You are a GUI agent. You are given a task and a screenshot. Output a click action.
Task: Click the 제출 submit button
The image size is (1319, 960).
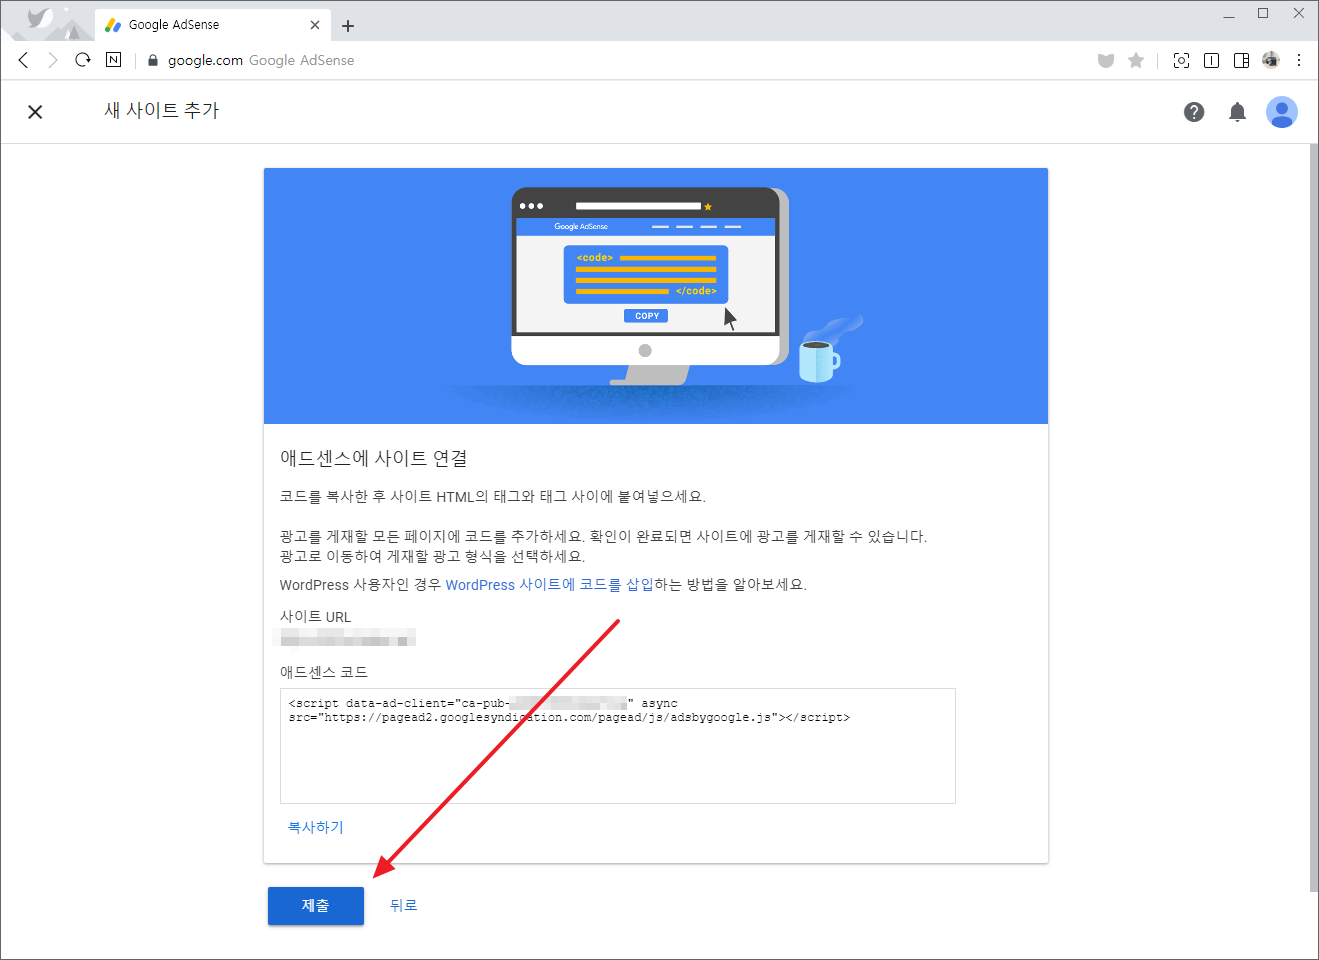tap(316, 906)
